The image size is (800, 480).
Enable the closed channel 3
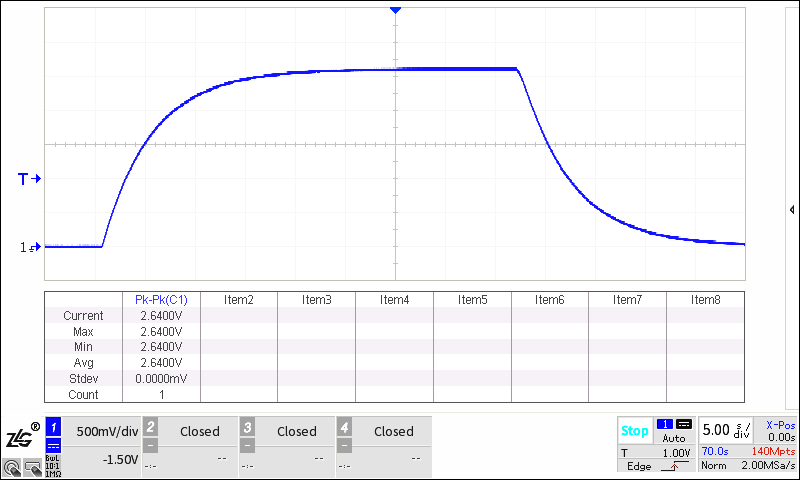coord(287,432)
